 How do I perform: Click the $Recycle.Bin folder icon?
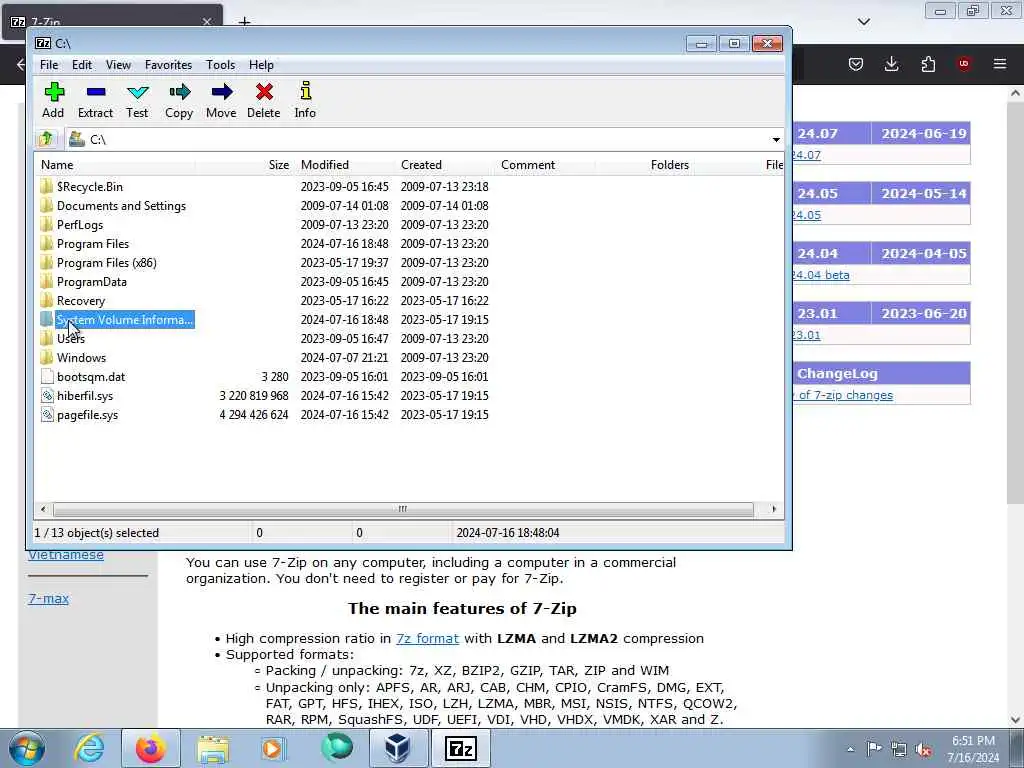click(x=46, y=187)
